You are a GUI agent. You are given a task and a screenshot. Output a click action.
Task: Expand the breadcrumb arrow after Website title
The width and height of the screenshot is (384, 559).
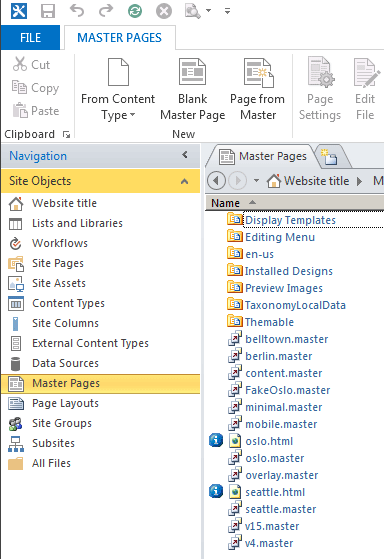click(359, 181)
